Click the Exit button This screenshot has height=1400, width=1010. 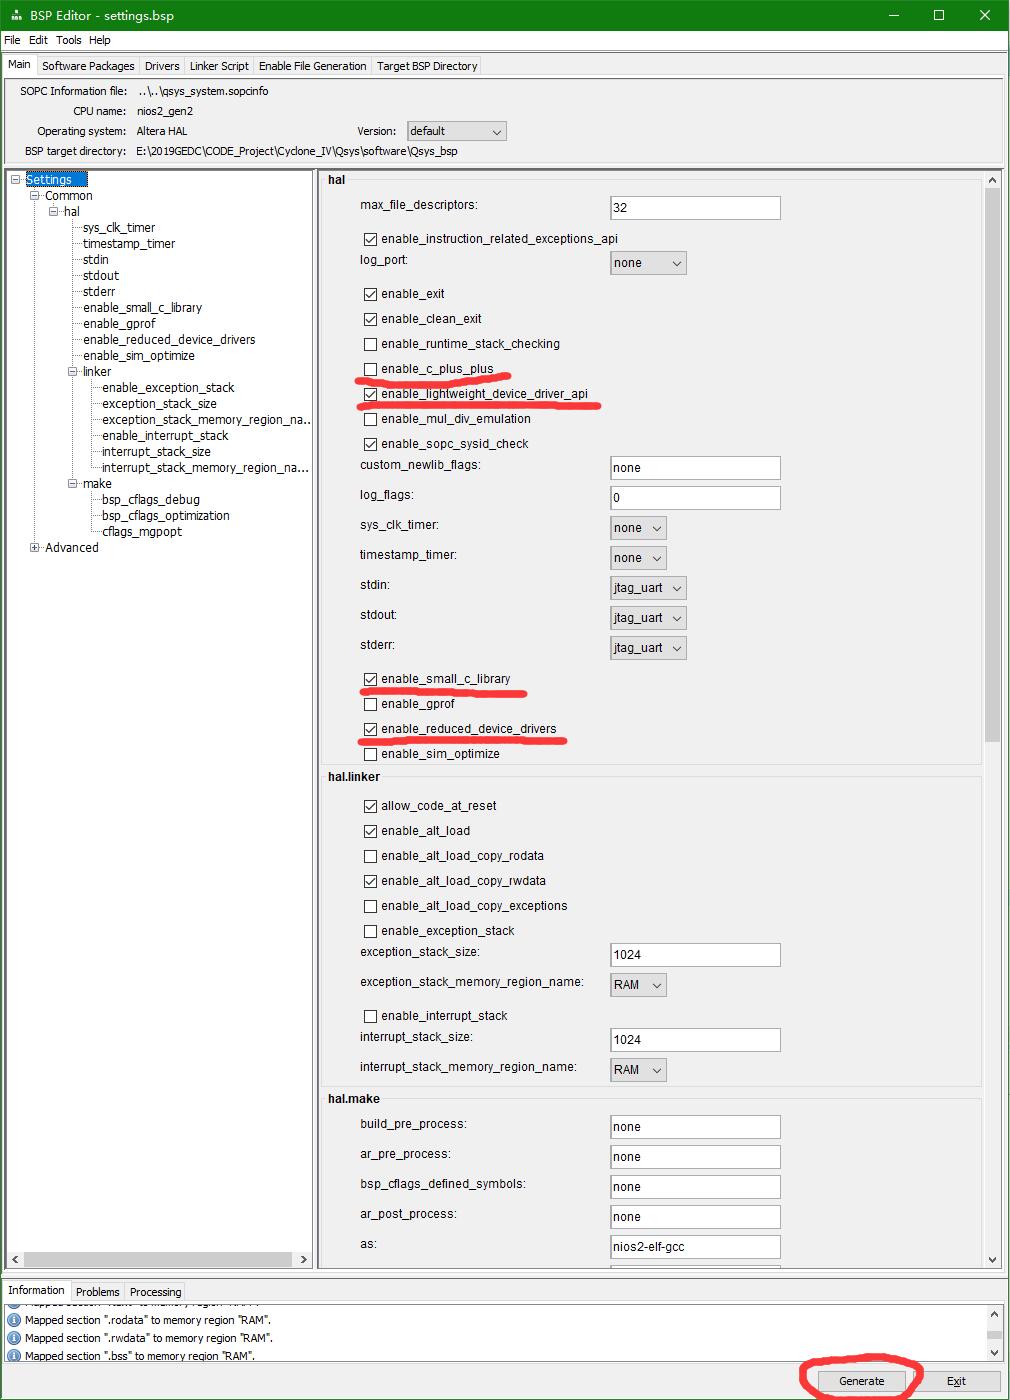point(956,1381)
